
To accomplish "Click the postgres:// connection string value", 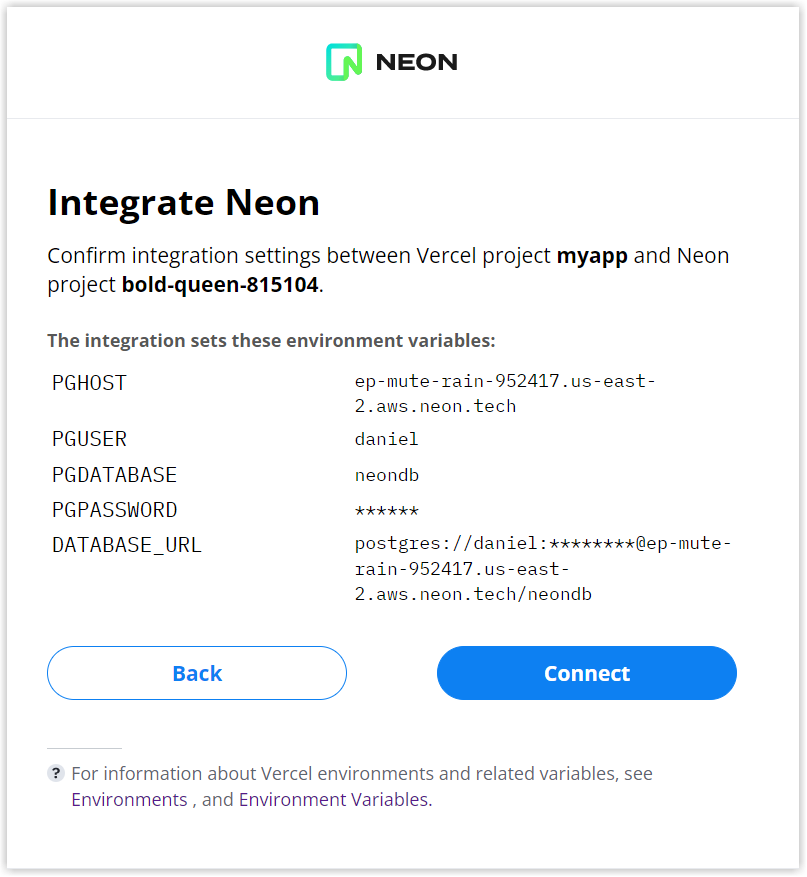I will [543, 569].
